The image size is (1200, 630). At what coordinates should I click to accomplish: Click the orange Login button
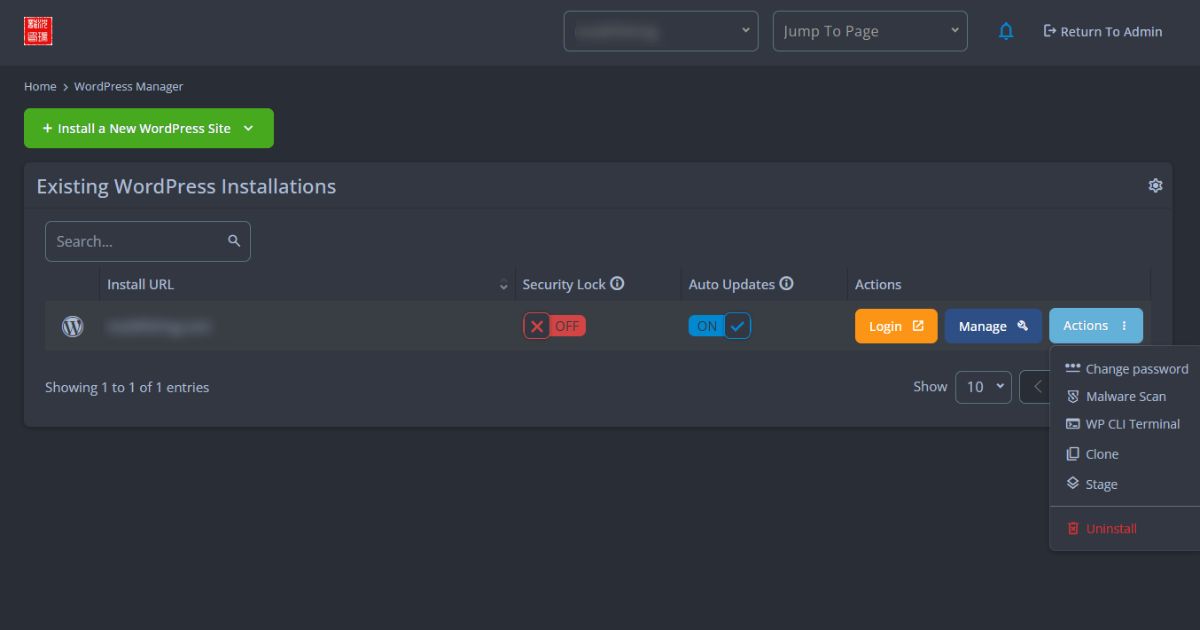[x=895, y=326]
